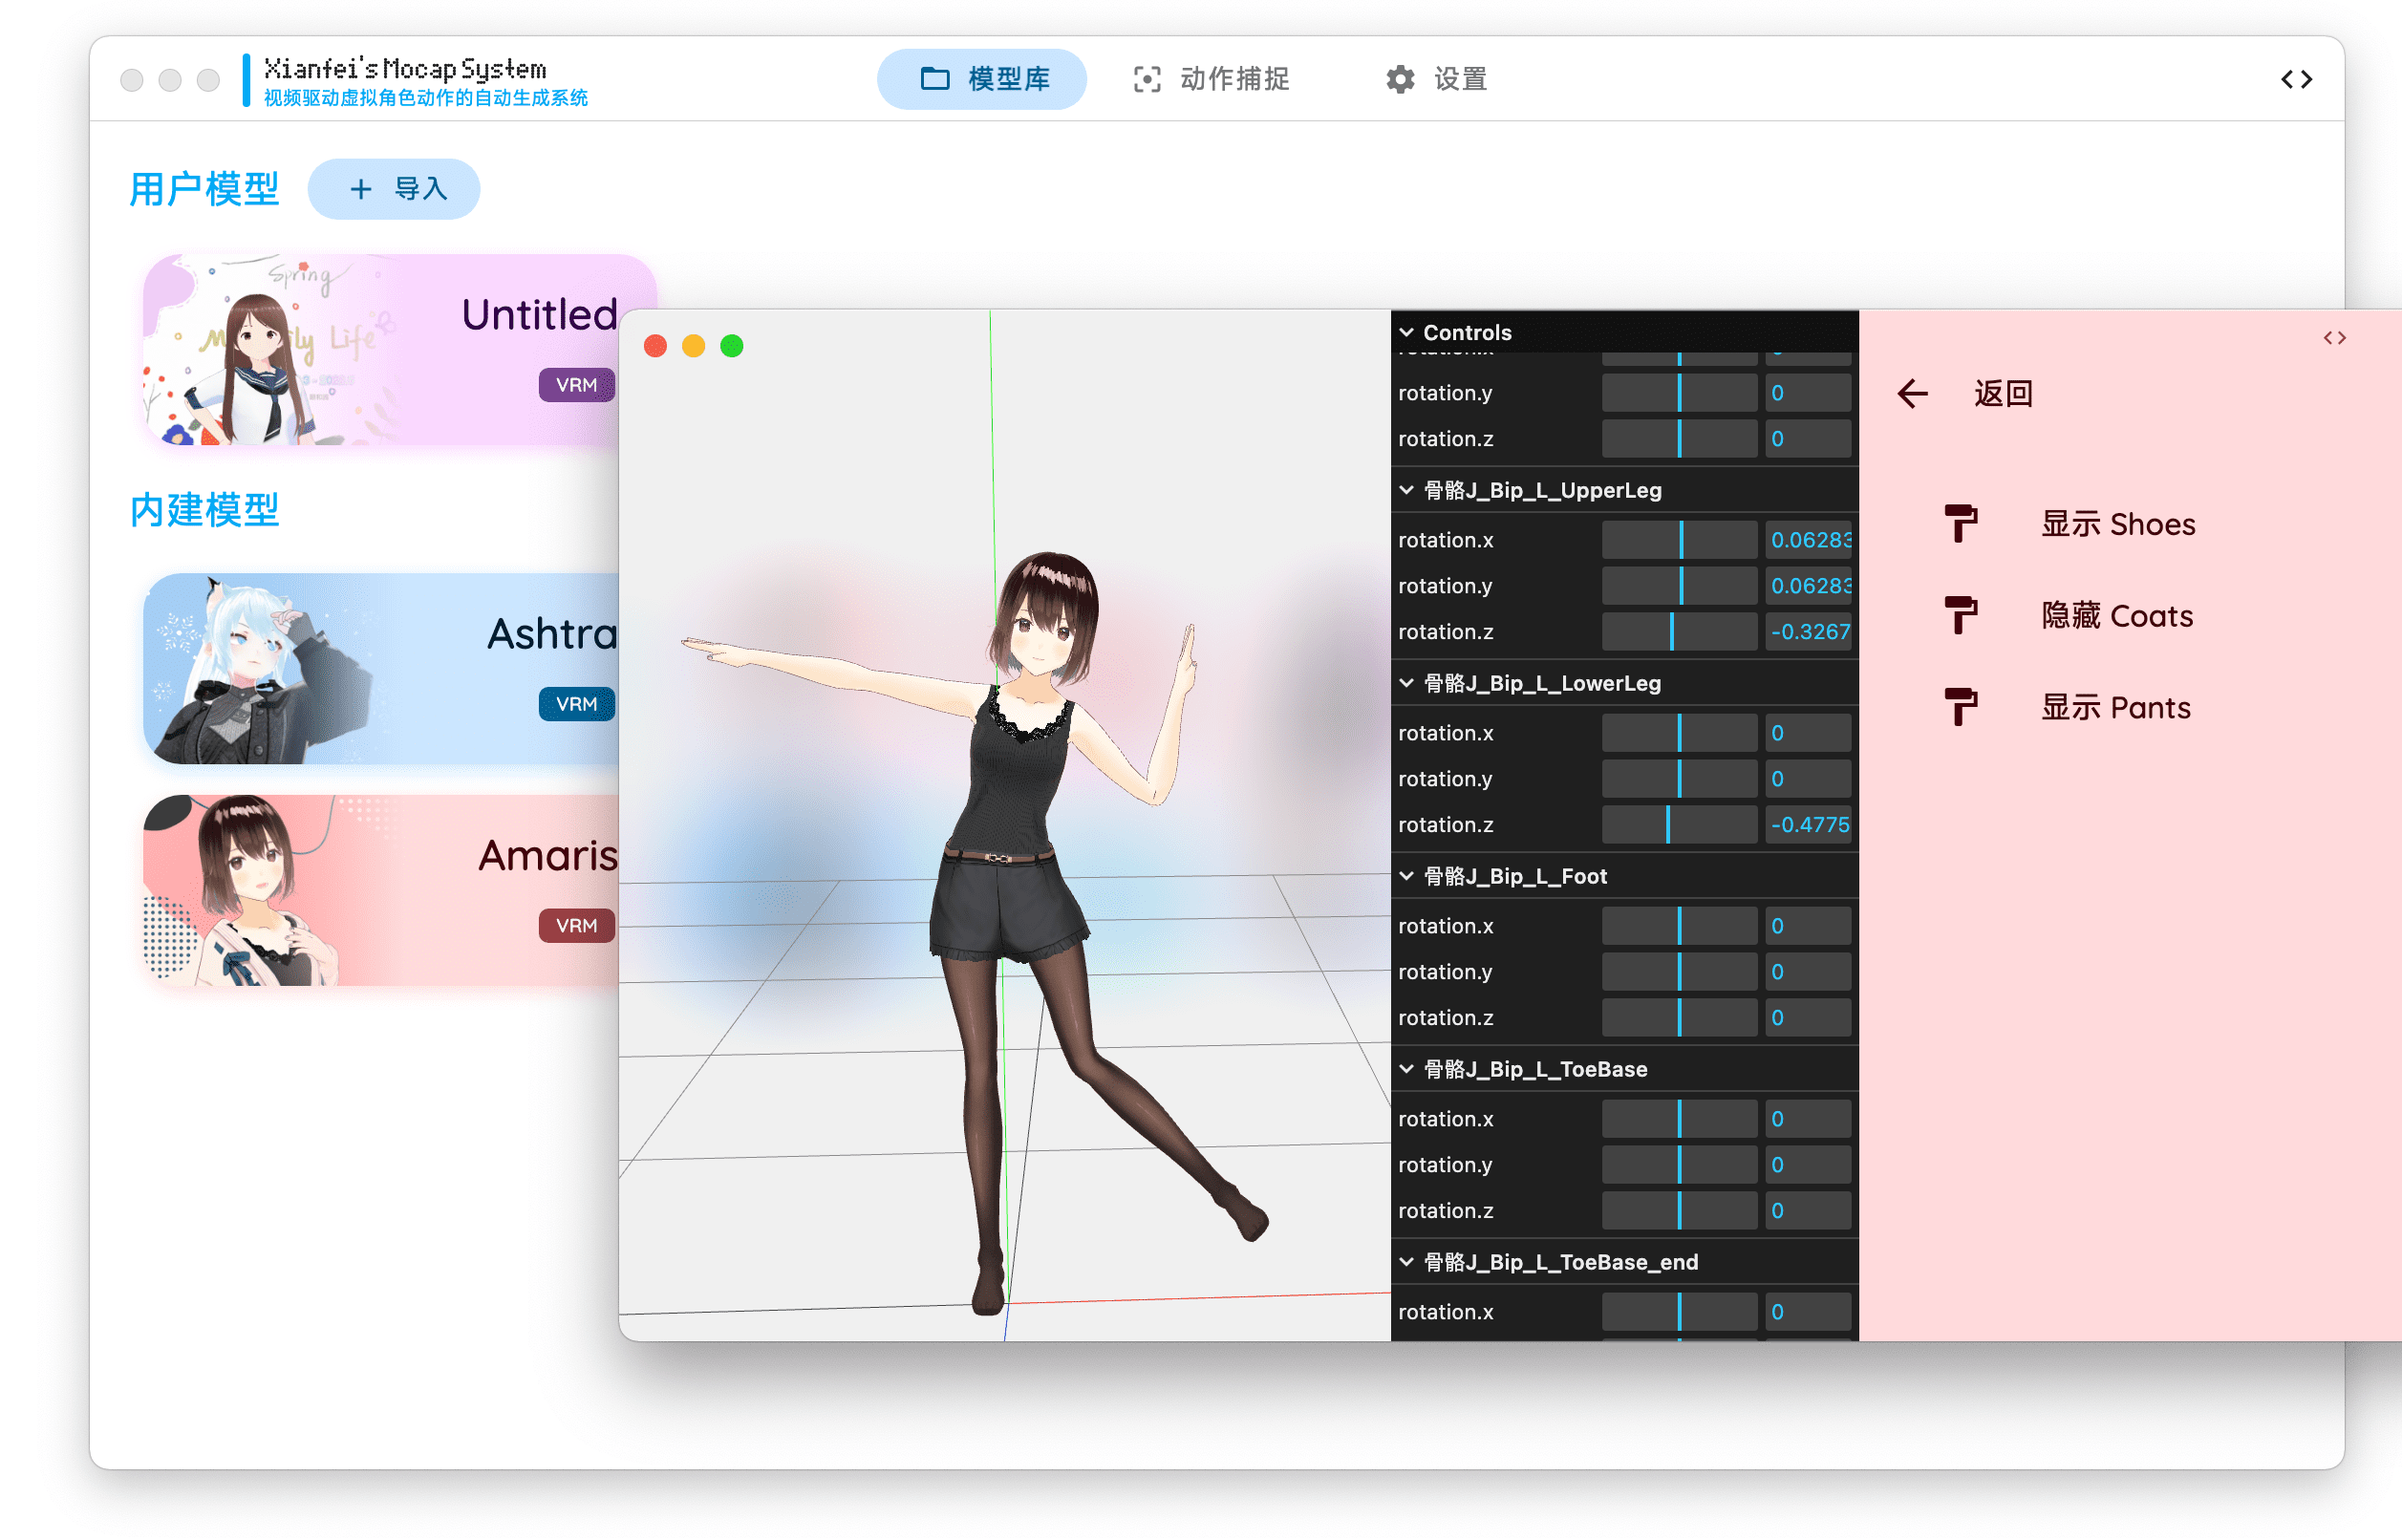This screenshot has width=2402, height=1540.
Task: Switch to the 模型库 tab
Action: coord(982,79)
